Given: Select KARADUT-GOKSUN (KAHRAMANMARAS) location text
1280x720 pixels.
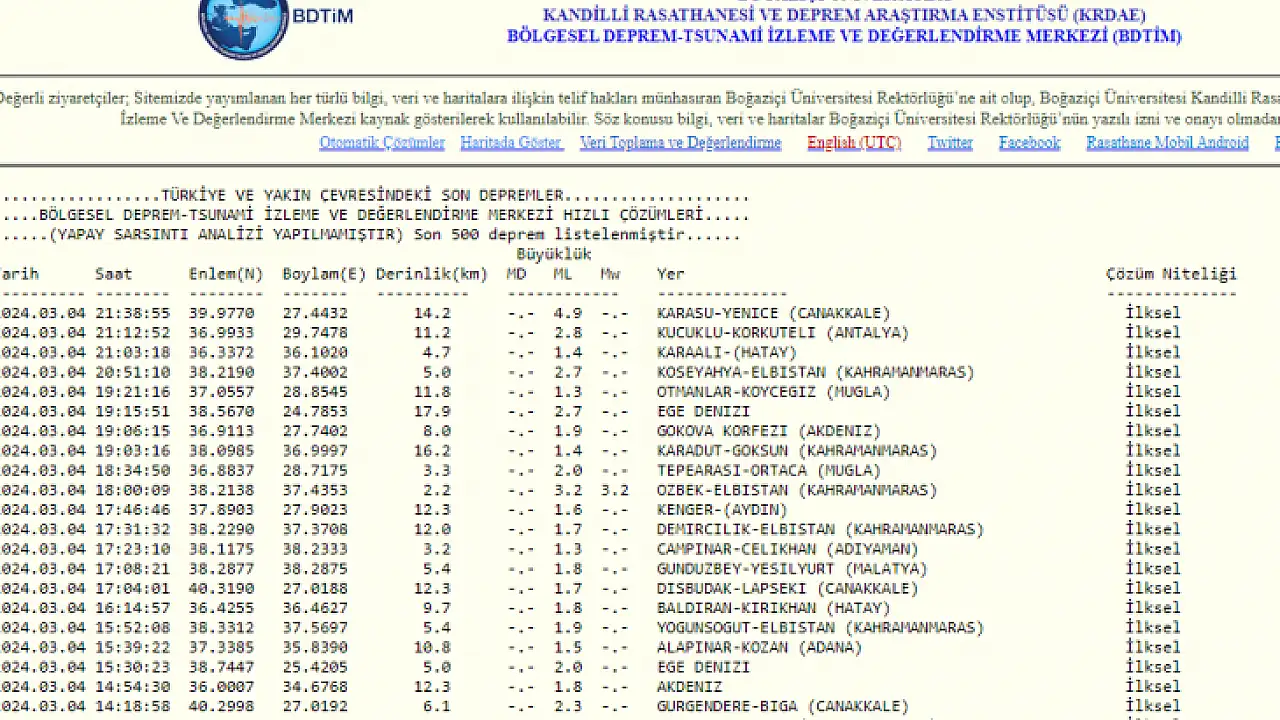Looking at the screenshot, I should click(x=797, y=451).
